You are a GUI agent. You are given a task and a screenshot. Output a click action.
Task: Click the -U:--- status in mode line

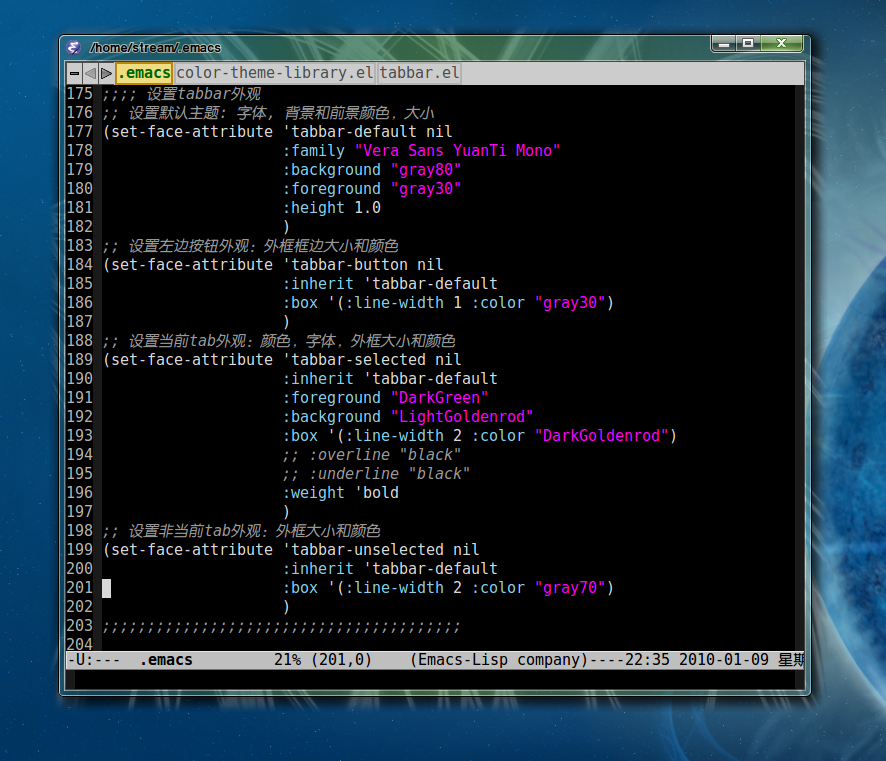pyautogui.click(x=94, y=660)
